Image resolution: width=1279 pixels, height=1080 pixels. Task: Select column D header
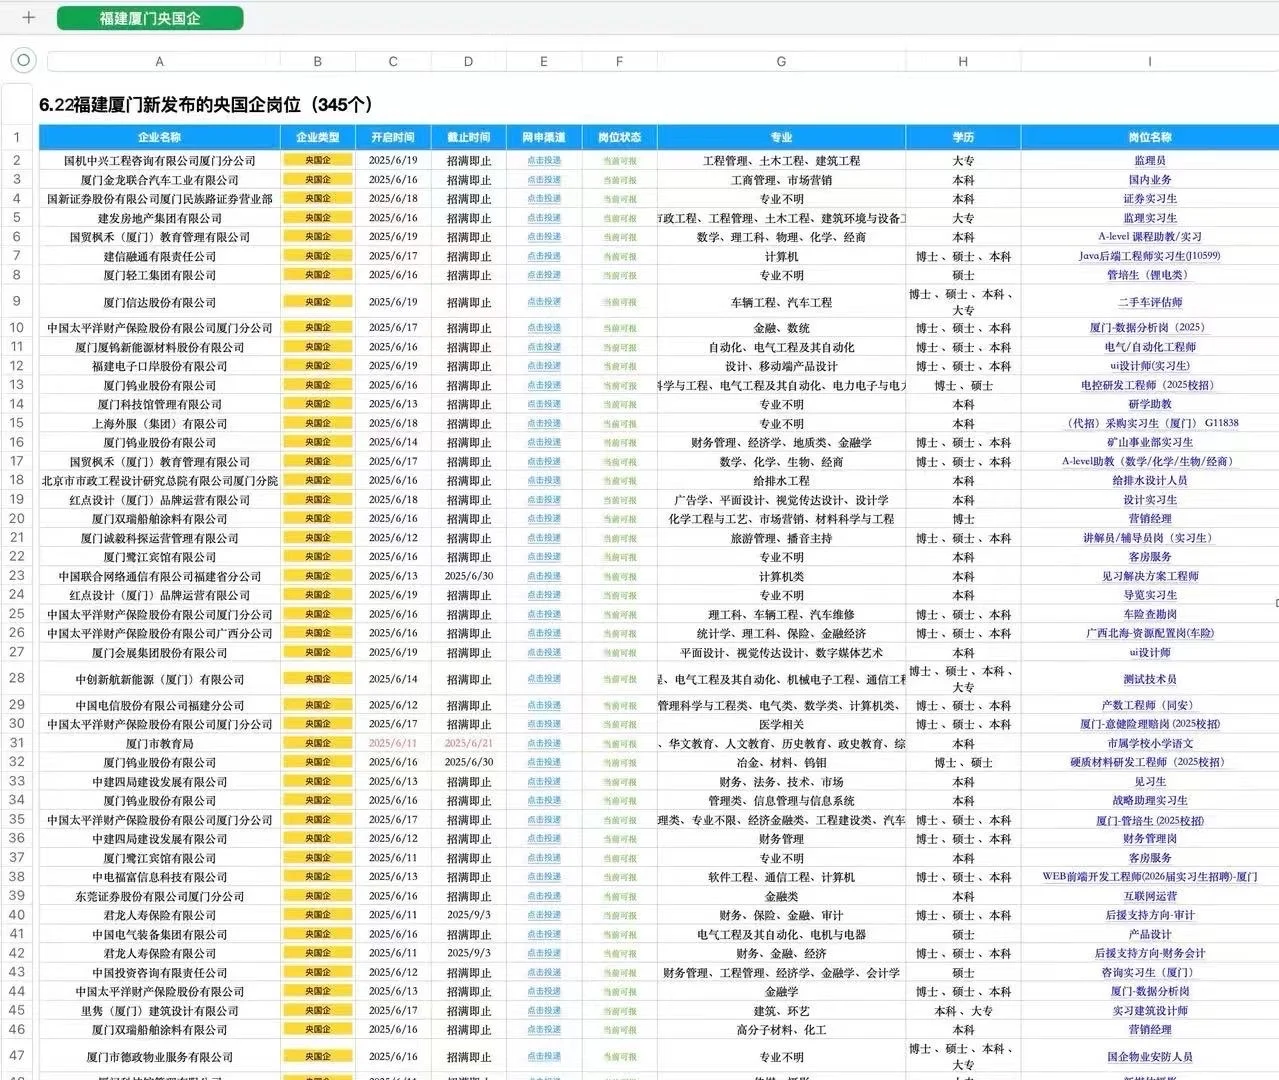pos(468,62)
